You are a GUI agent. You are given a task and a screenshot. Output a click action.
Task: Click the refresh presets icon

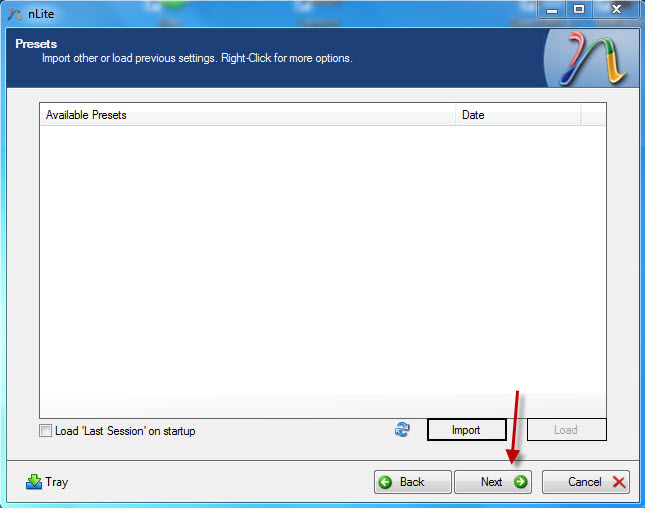[402, 429]
